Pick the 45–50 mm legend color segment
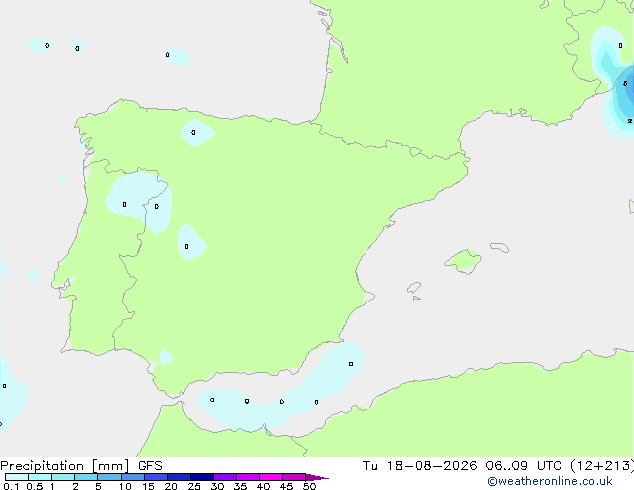This screenshot has width=634, height=490. [x=294, y=477]
